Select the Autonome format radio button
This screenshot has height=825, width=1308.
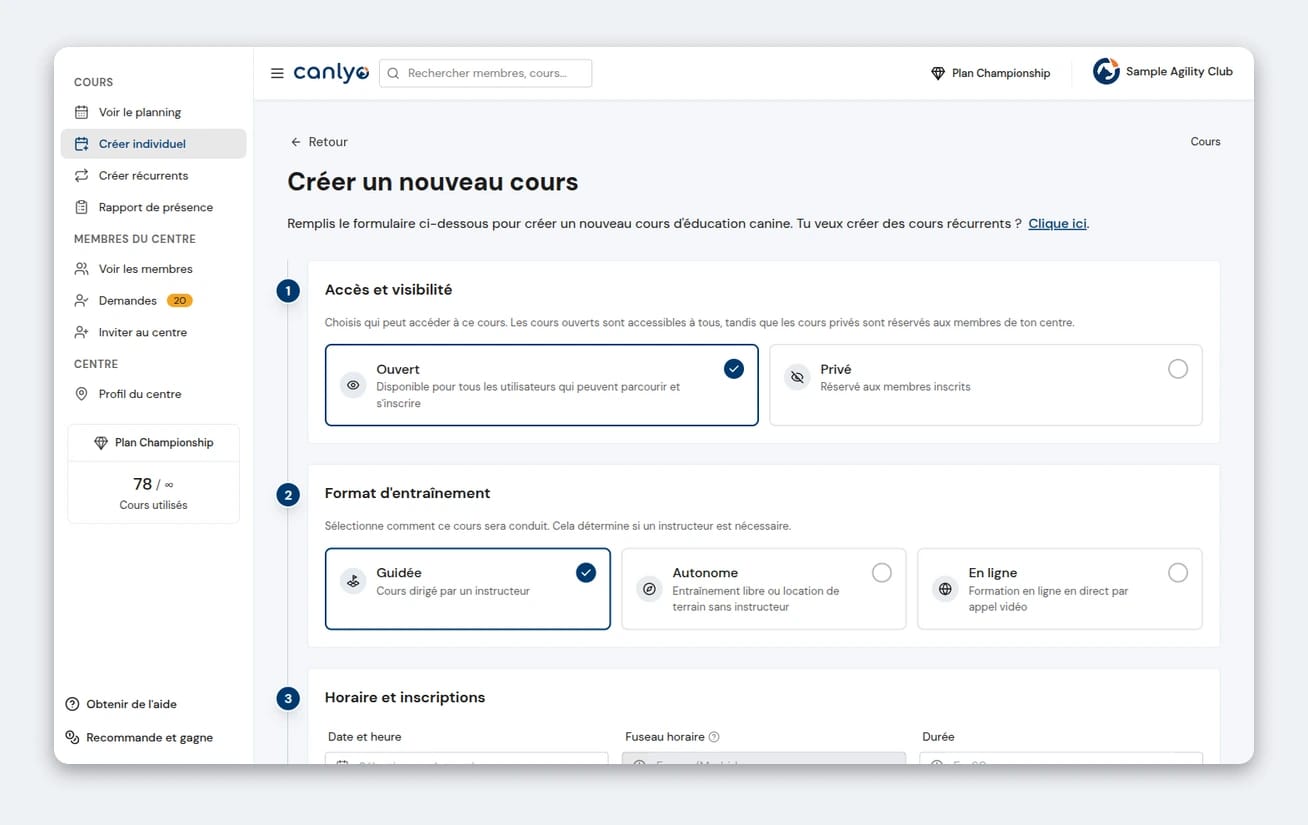(x=882, y=573)
